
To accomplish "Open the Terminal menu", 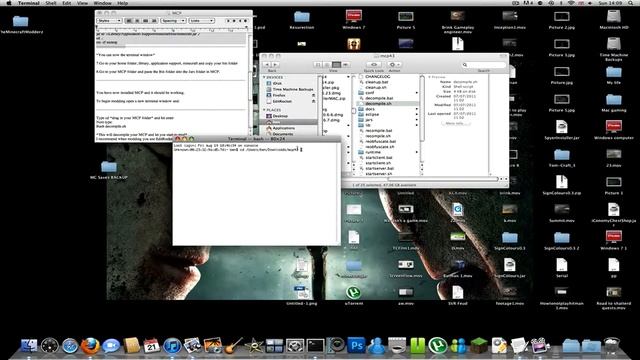I will (29, 3).
